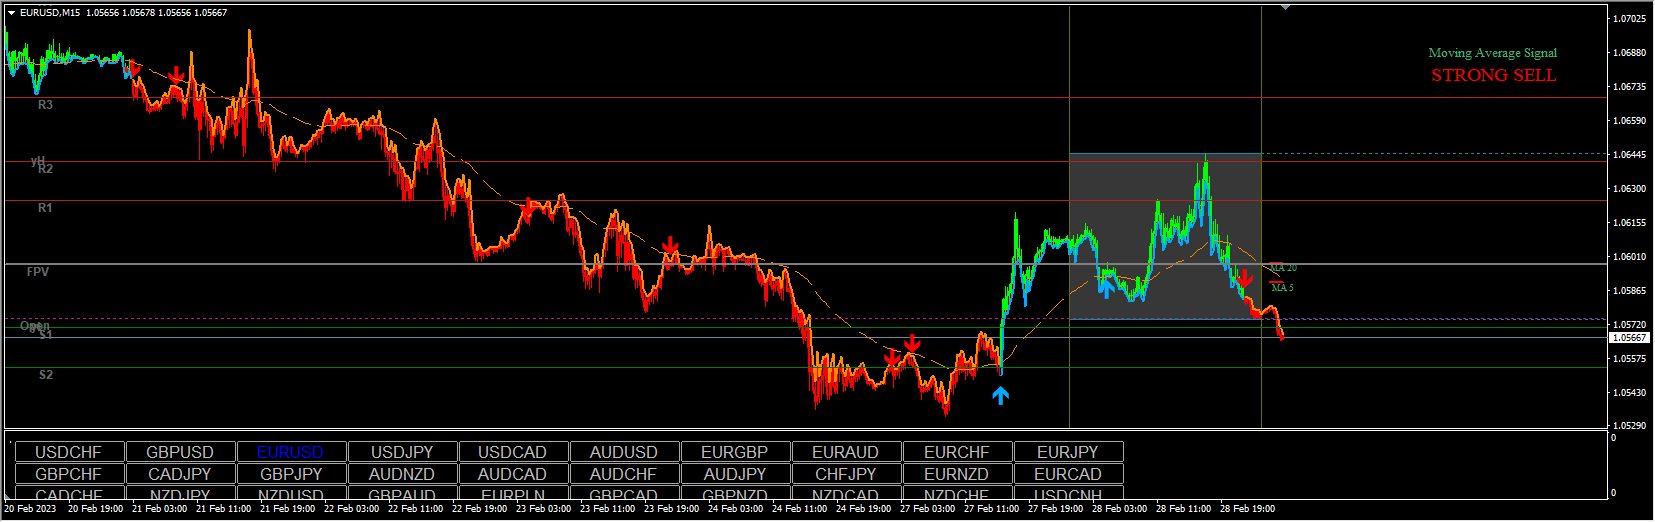Select the EURCAD button

pos(1068,474)
